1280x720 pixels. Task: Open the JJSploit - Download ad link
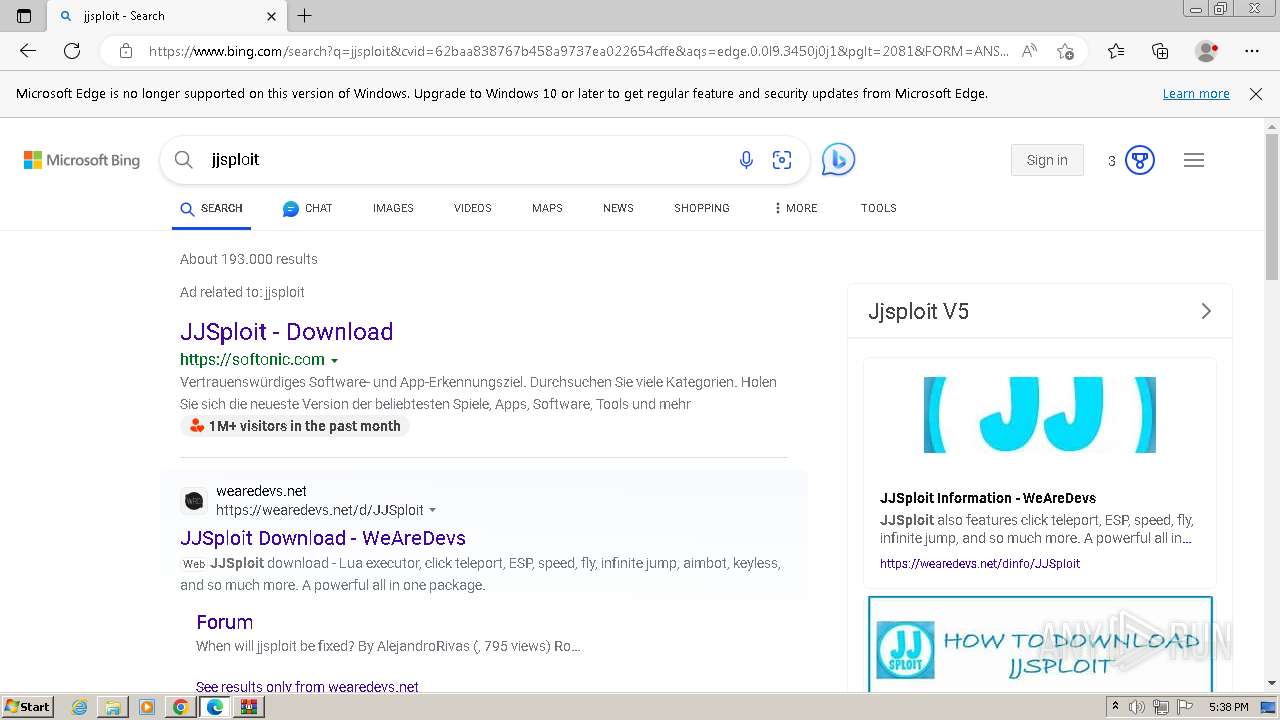click(286, 332)
